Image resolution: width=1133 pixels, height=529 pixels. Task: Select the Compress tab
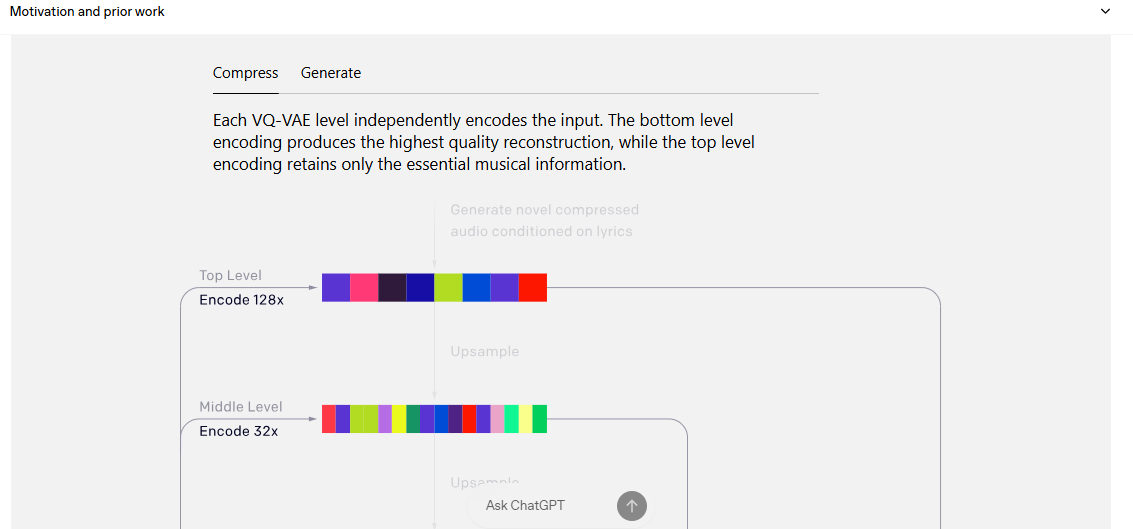click(x=245, y=73)
